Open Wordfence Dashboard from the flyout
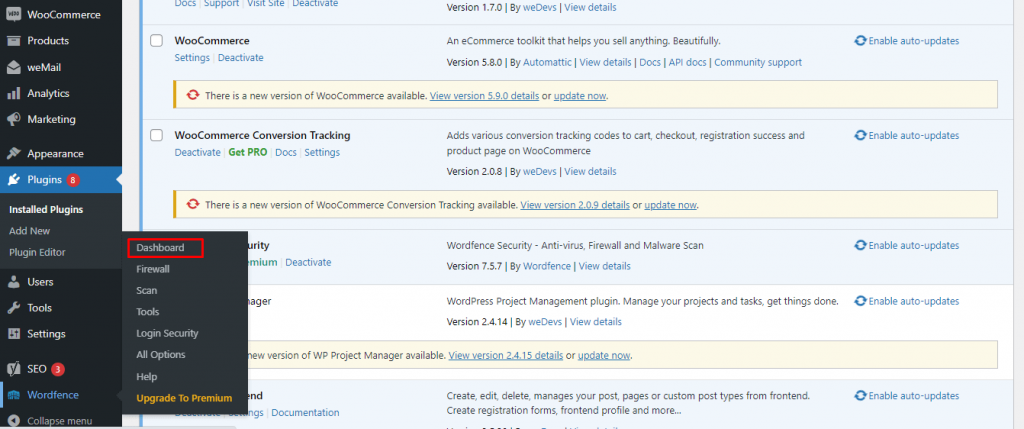1024x429 pixels. coord(161,247)
